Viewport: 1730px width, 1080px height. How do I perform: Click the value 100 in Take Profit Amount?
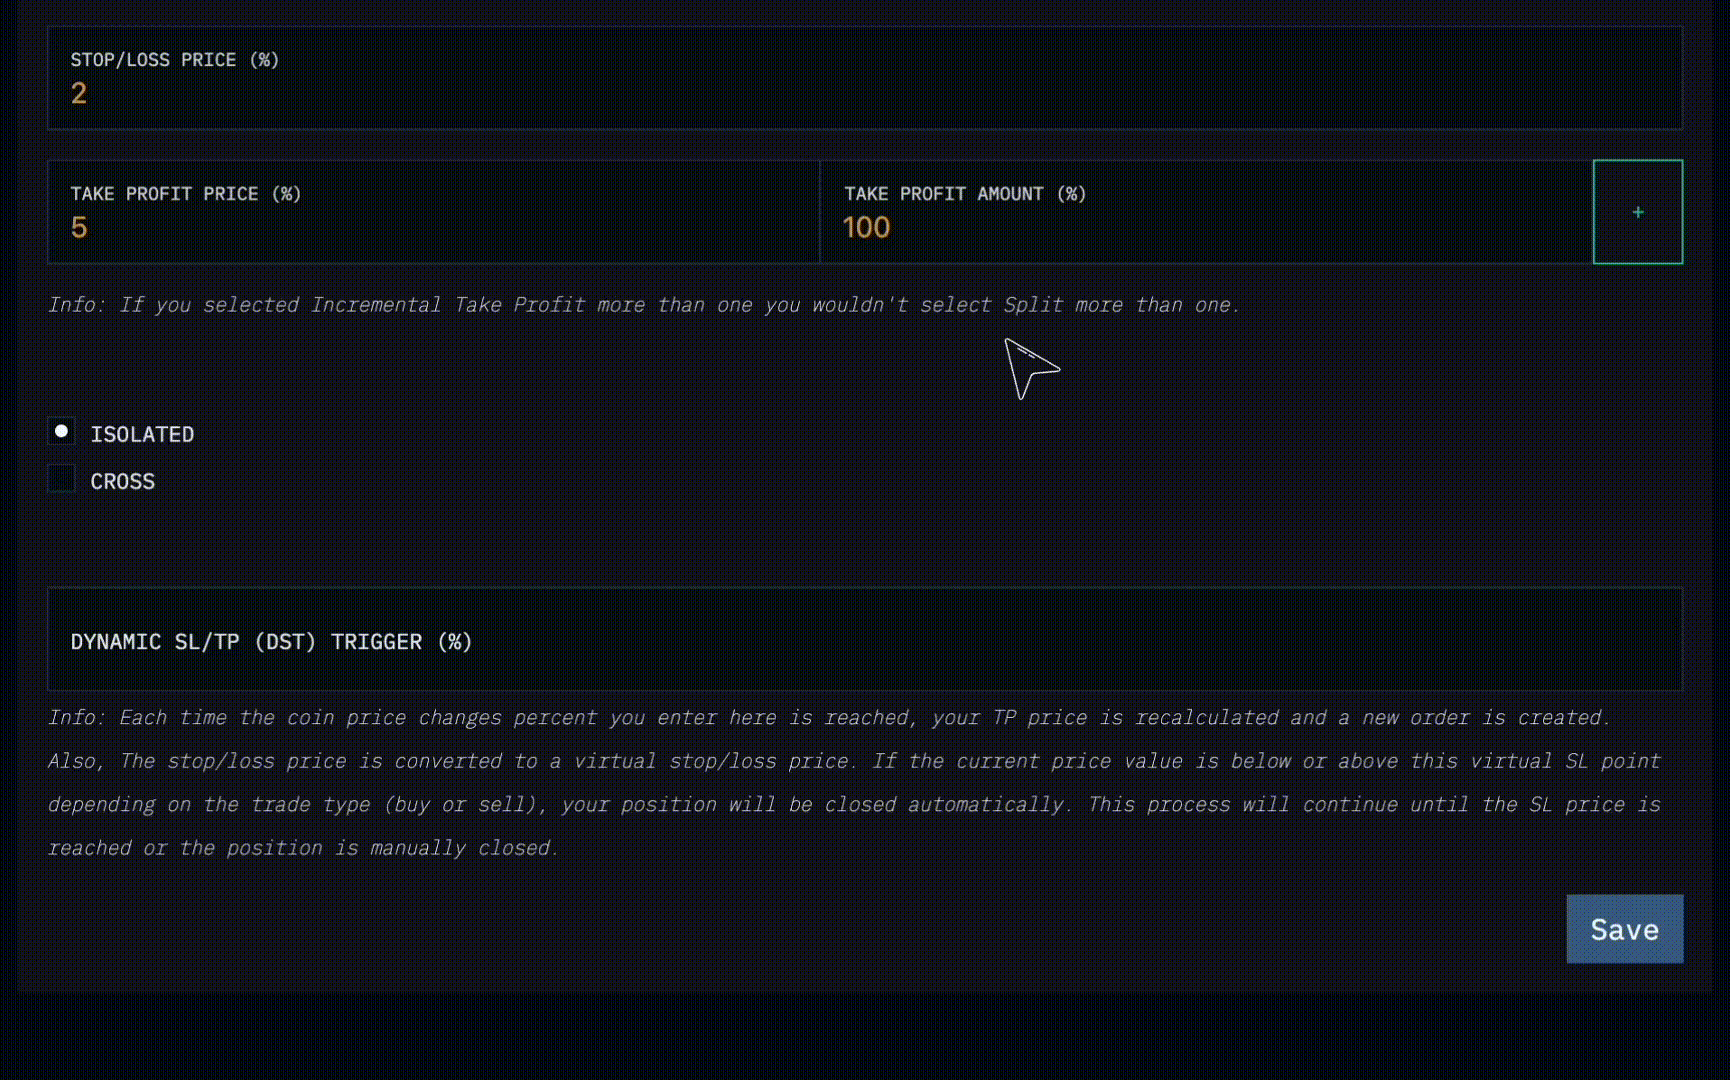(866, 228)
